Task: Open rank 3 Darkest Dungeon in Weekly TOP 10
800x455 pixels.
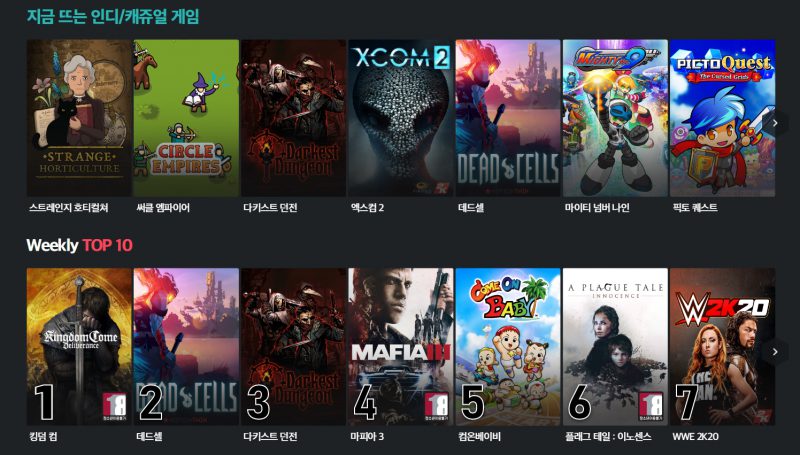Action: (x=293, y=346)
